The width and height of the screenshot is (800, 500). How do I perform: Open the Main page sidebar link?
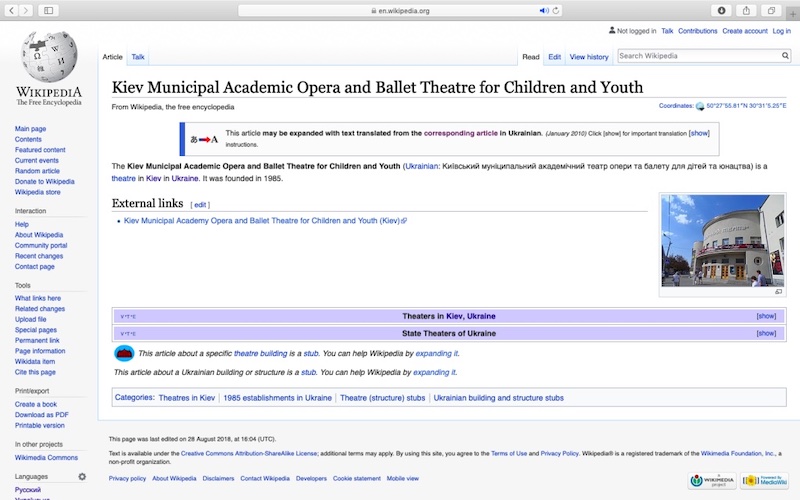click(x=30, y=129)
